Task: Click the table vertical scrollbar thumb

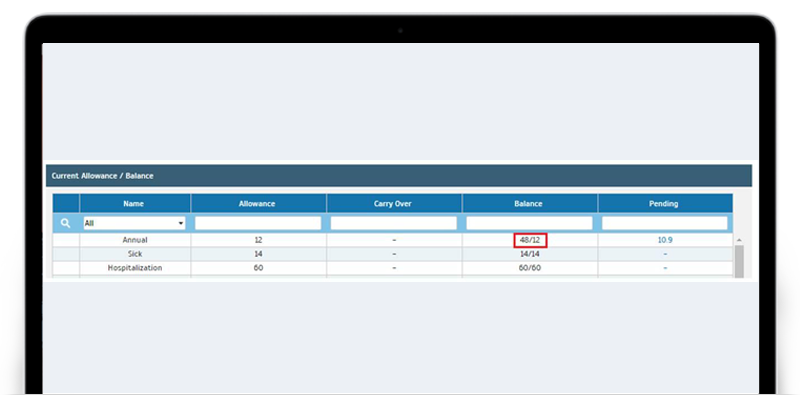Action: click(x=739, y=261)
